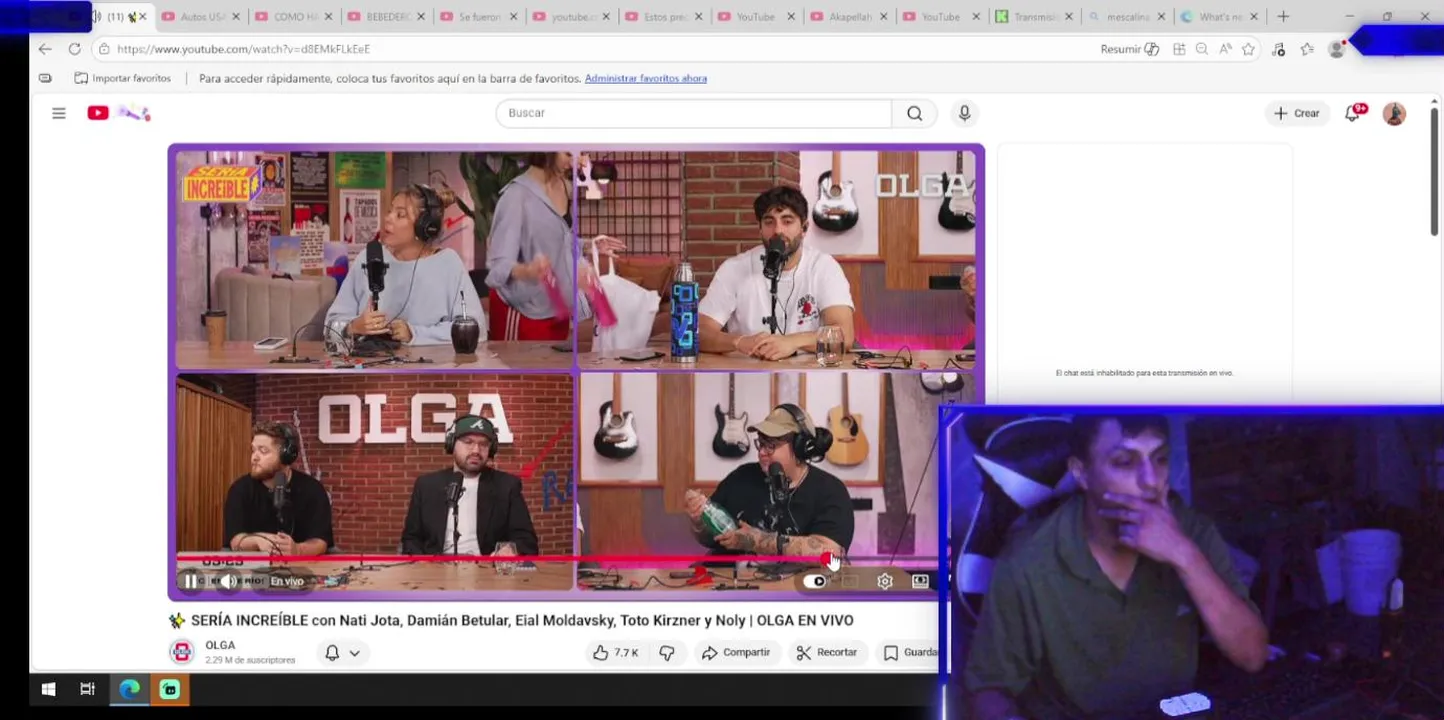
Task: Clip the video with Recortar
Action: (x=827, y=653)
